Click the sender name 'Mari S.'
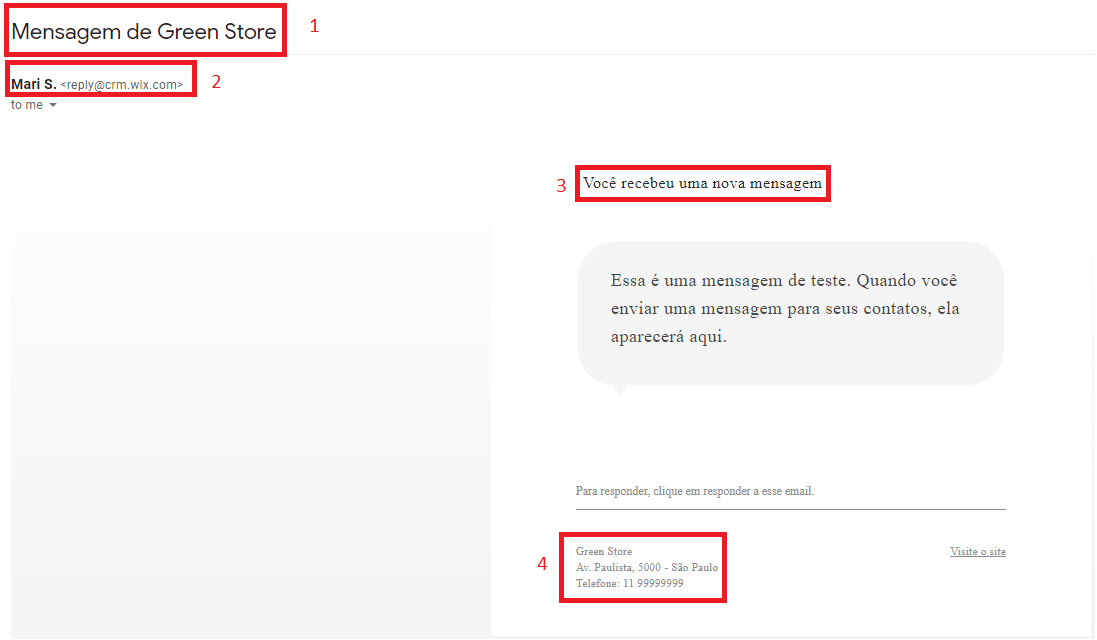This screenshot has height=640, width=1097. pyautogui.click(x=34, y=84)
